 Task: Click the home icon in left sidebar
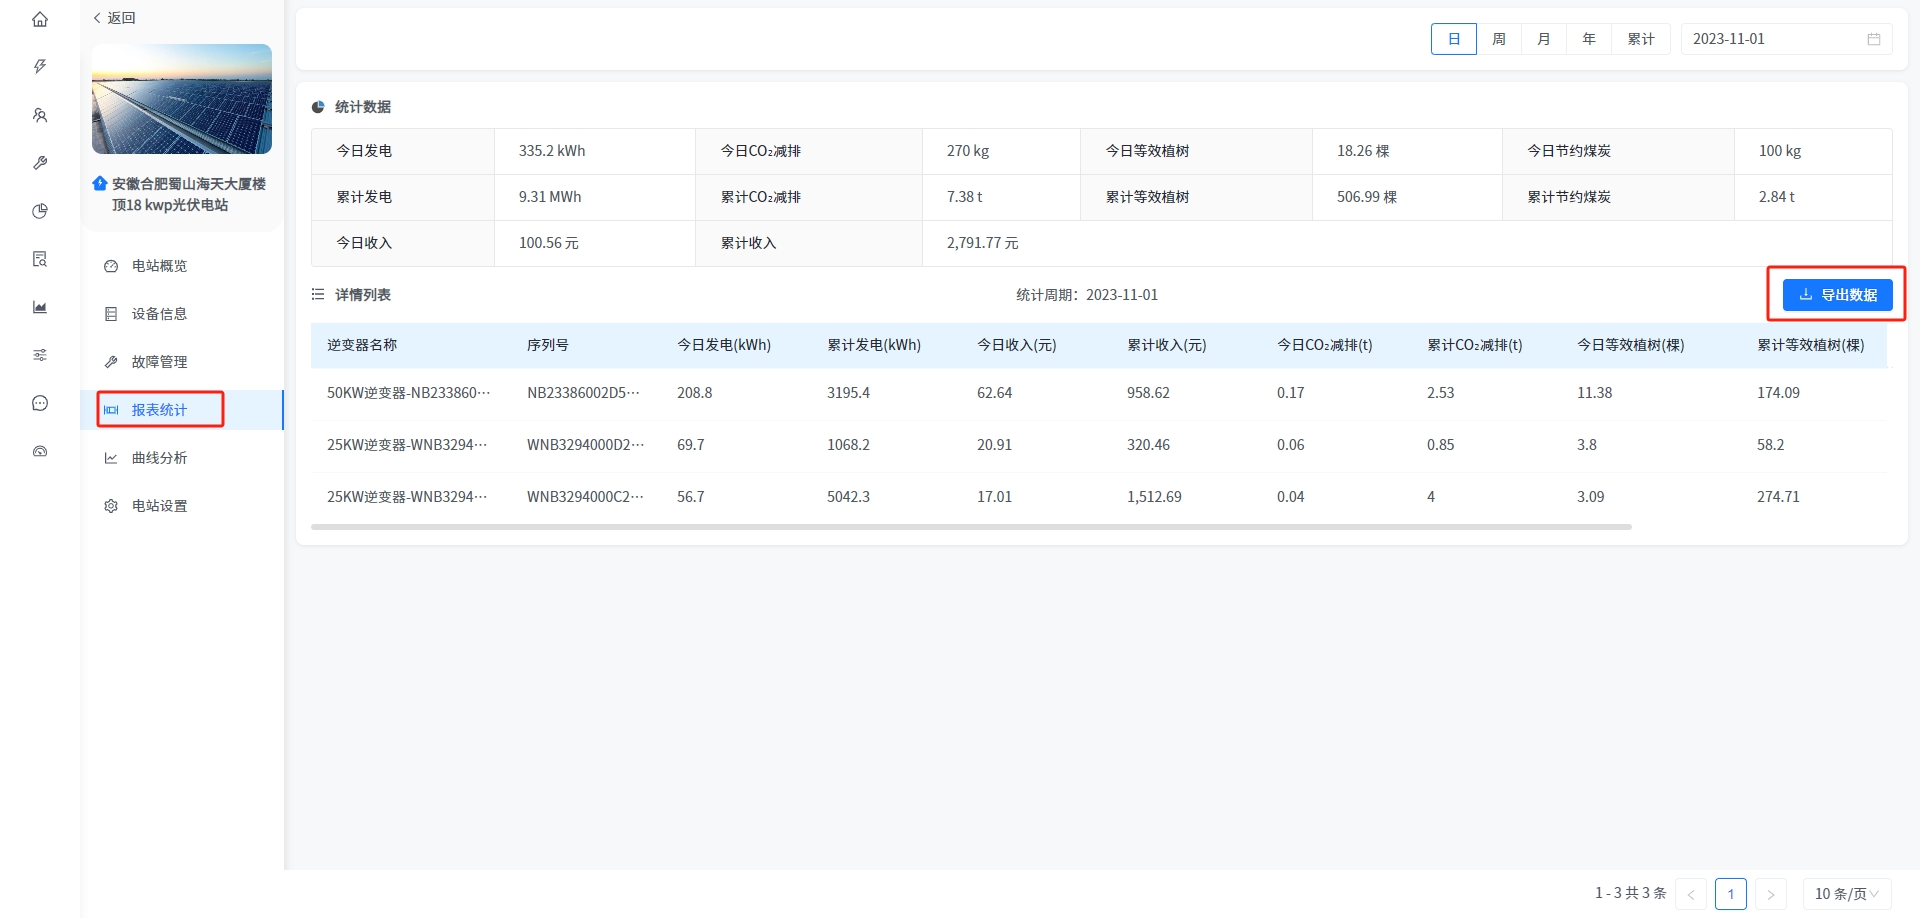click(40, 19)
